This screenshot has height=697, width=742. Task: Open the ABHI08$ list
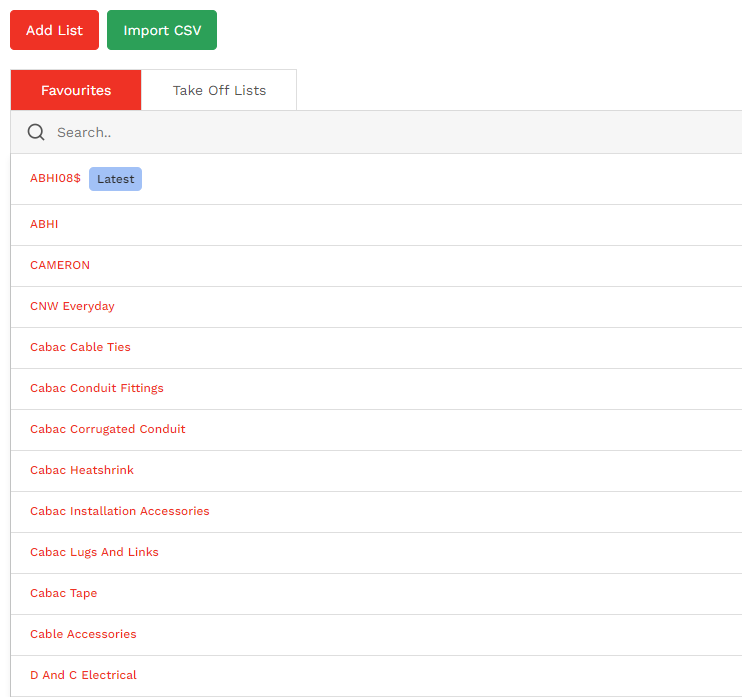(x=55, y=178)
